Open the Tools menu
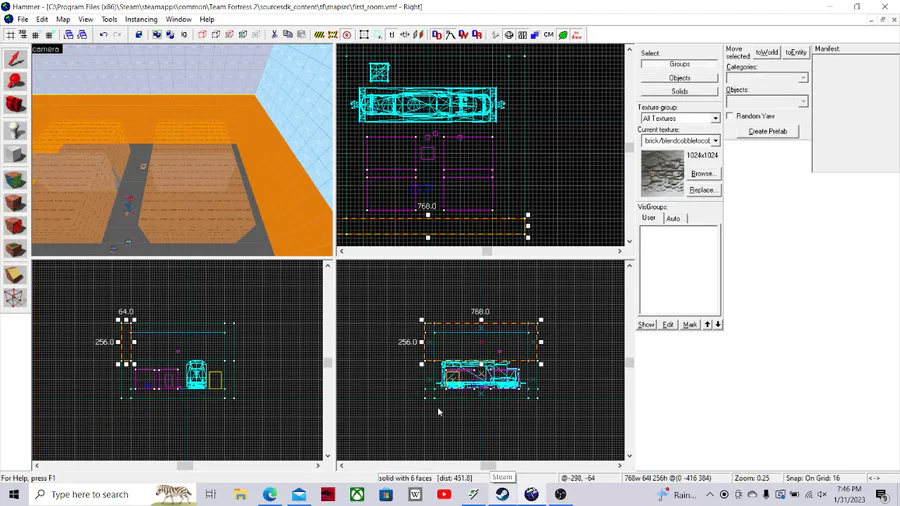 (109, 19)
